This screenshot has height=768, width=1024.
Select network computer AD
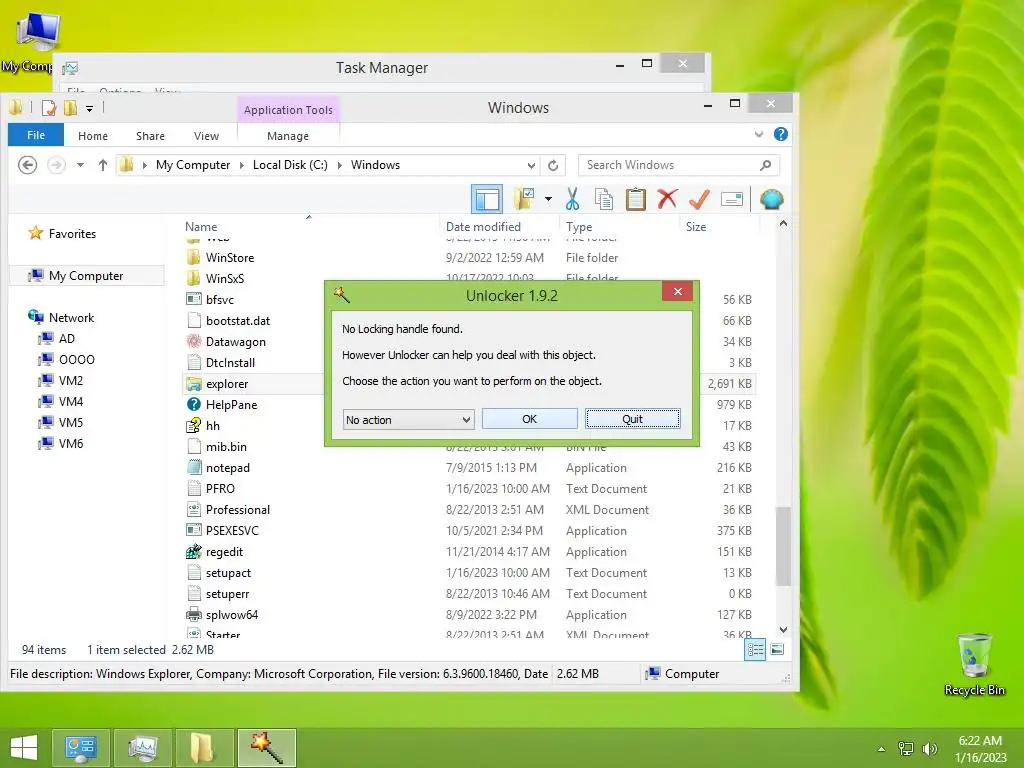(67, 338)
